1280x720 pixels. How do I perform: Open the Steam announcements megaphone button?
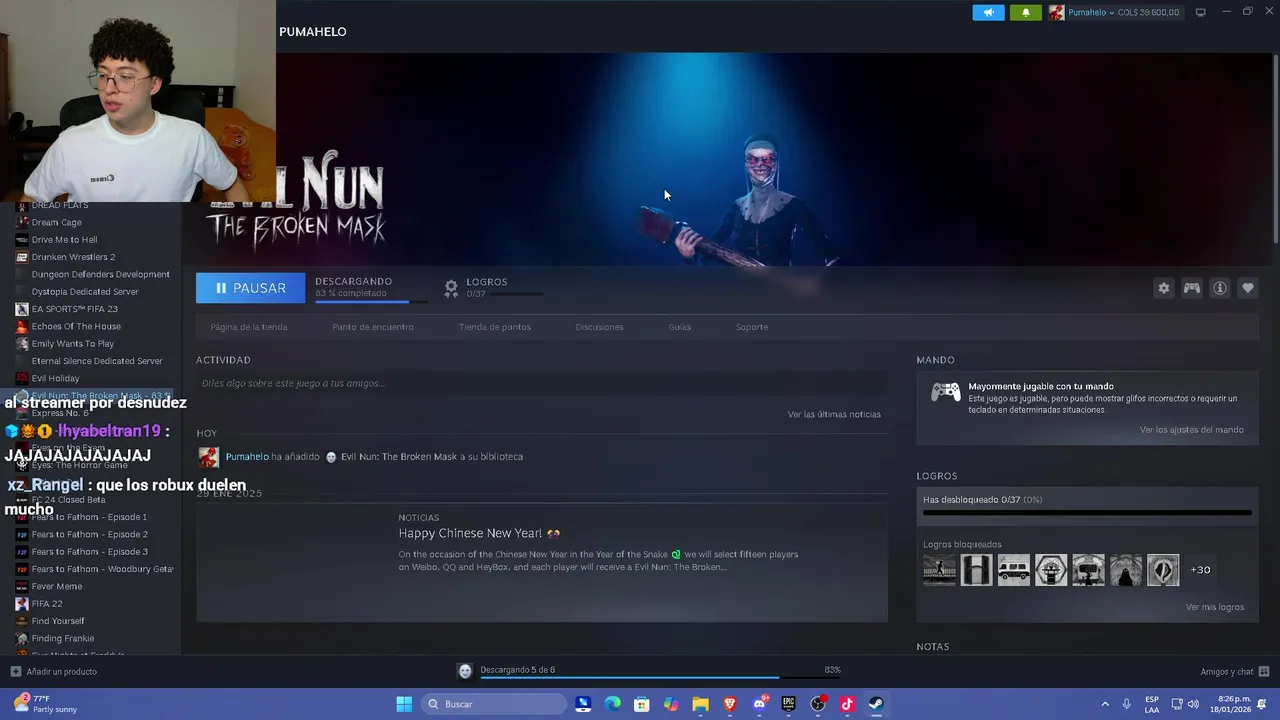pyautogui.click(x=988, y=13)
